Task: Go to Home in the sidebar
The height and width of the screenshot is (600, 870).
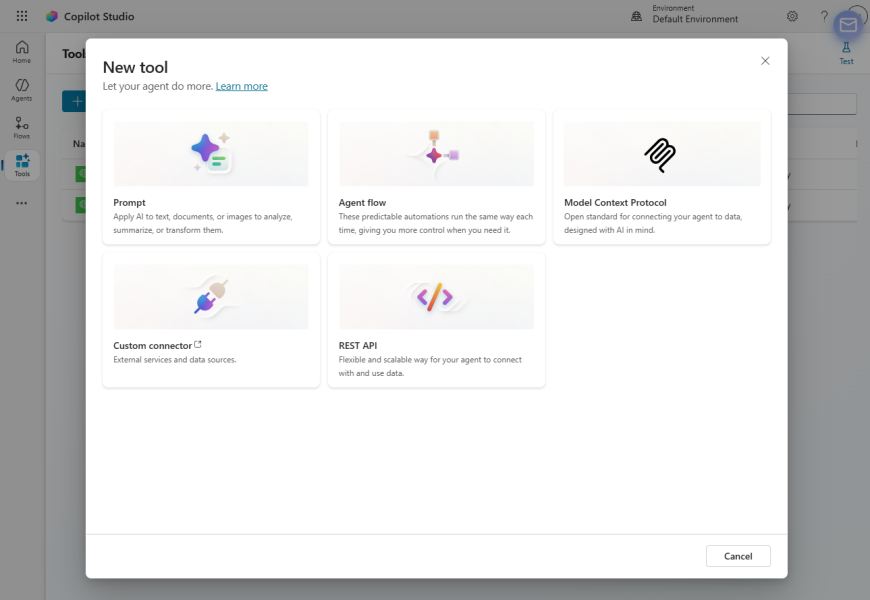Action: pyautogui.click(x=22, y=52)
